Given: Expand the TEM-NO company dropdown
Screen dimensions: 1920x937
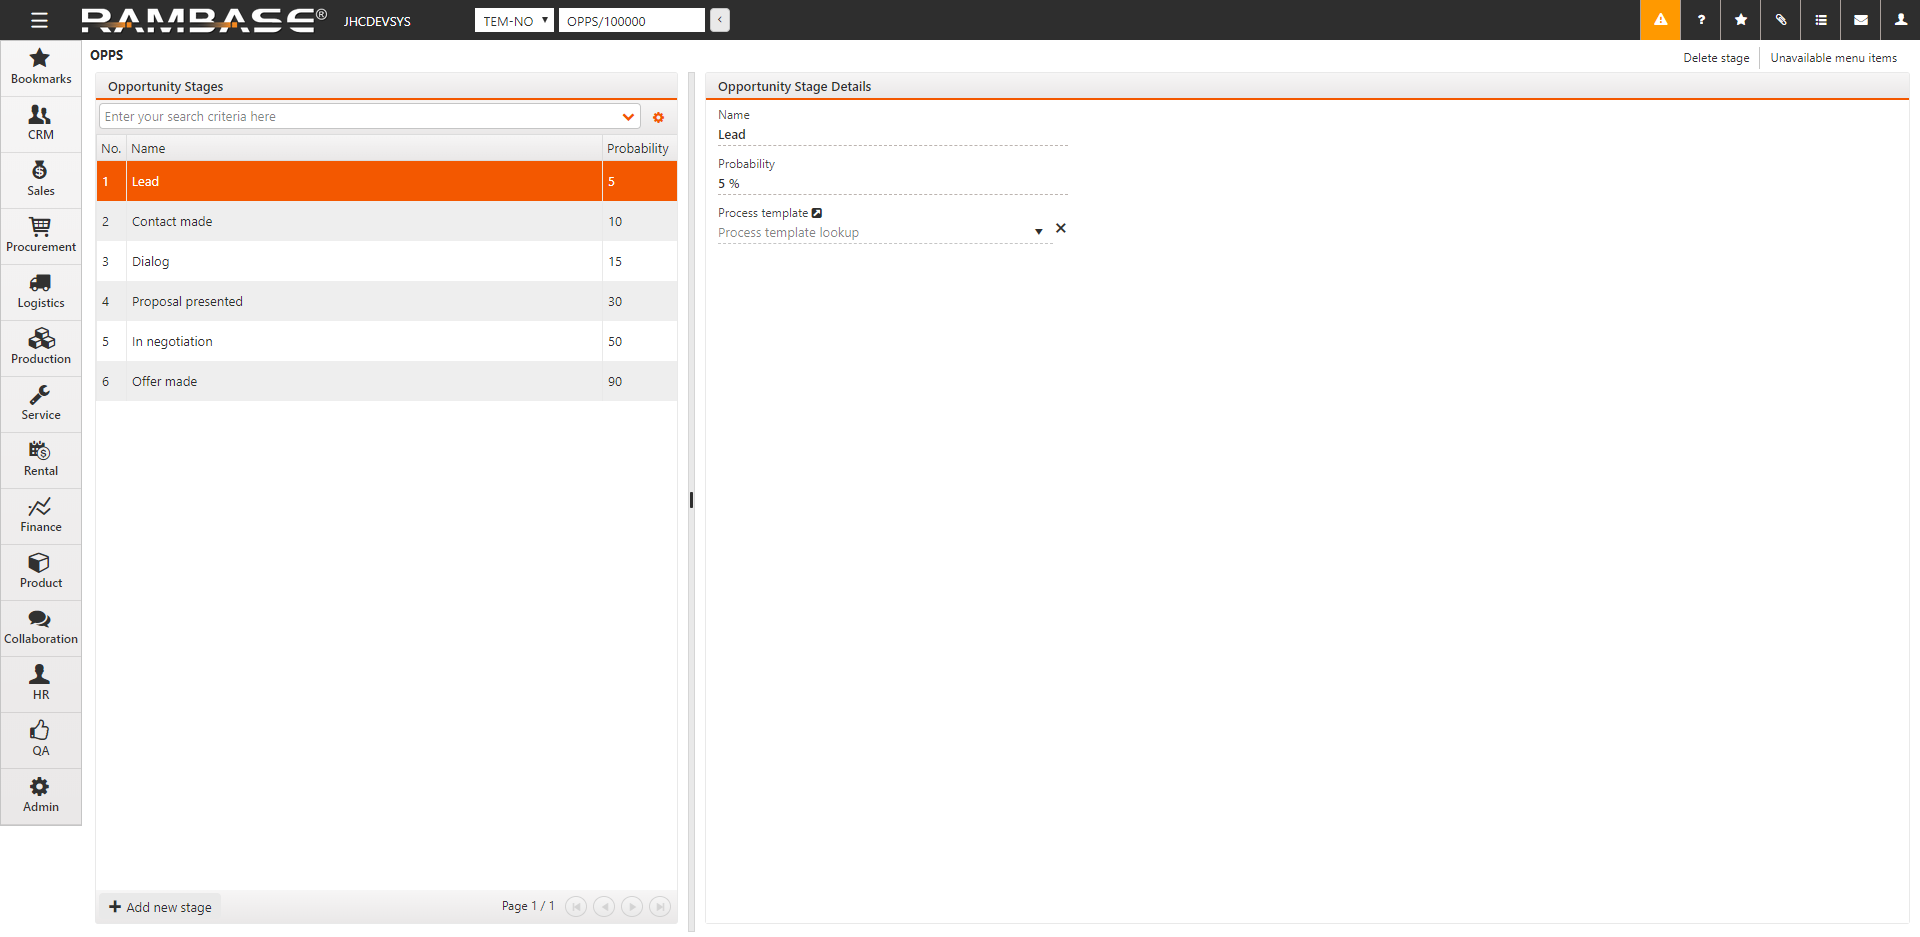Looking at the screenshot, I should click(x=514, y=21).
